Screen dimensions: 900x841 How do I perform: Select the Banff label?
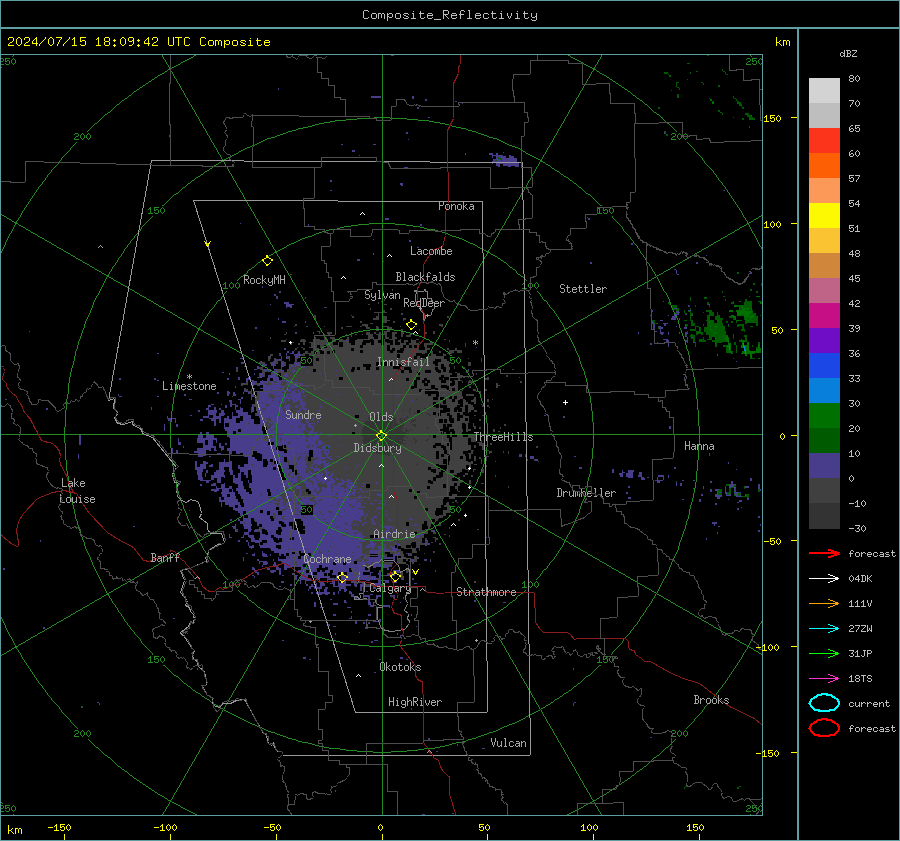coord(165,557)
